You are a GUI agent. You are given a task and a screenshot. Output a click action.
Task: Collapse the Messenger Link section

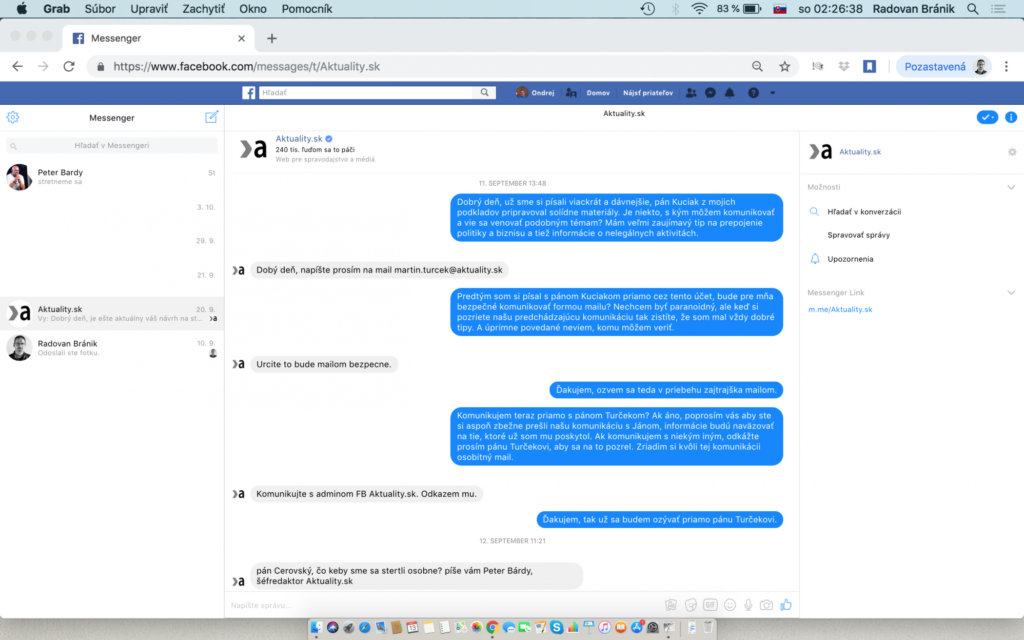1011,293
